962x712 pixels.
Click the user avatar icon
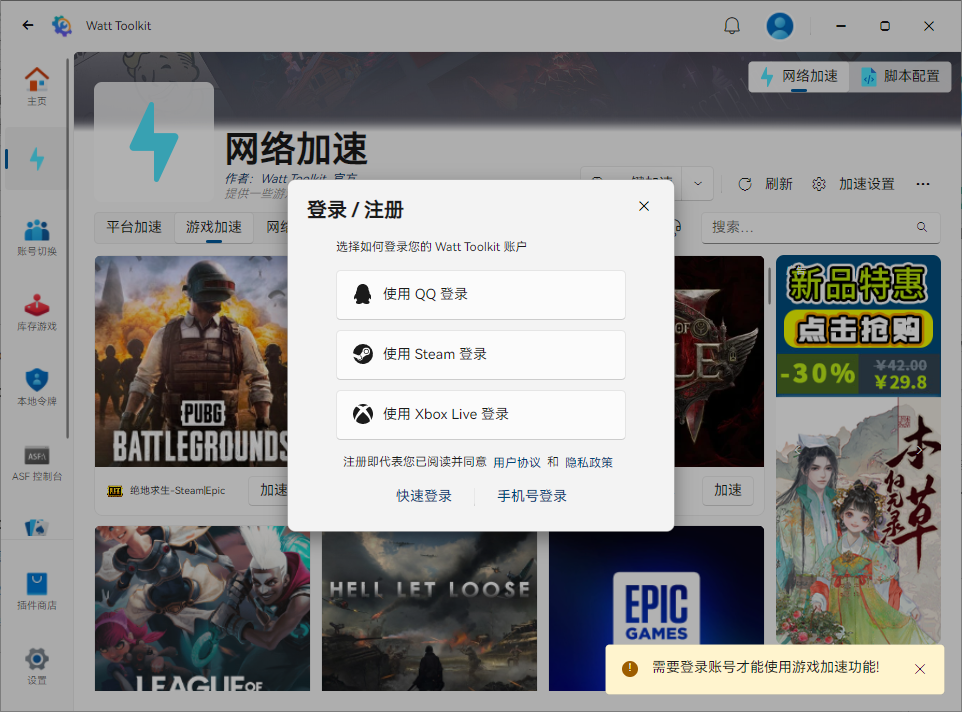779,25
